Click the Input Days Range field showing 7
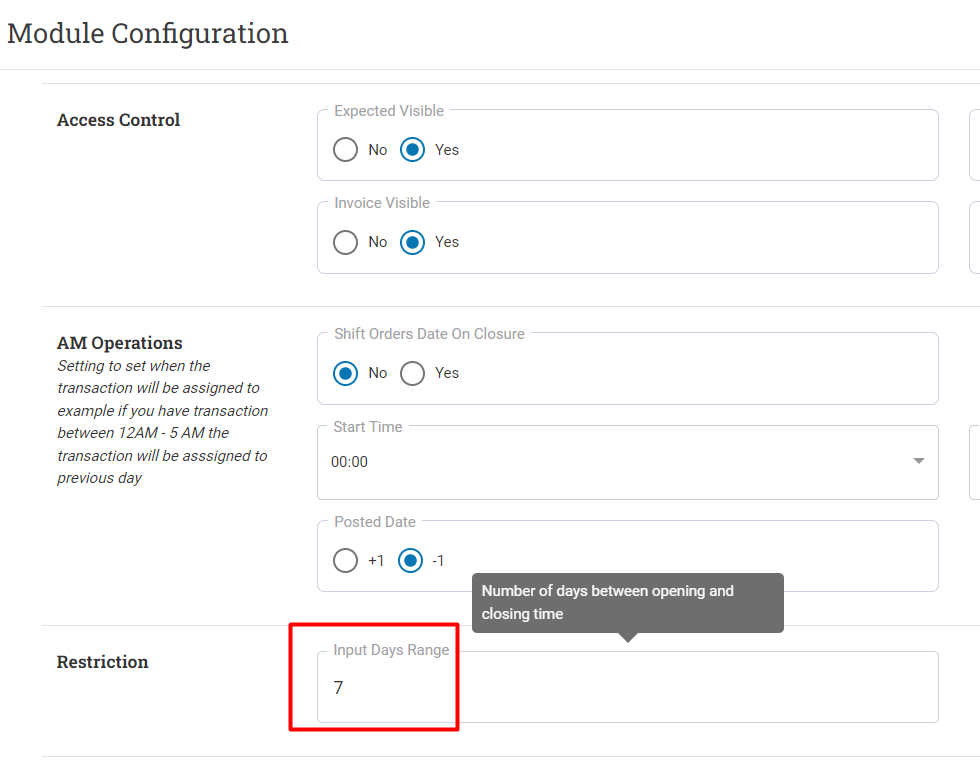Screen dimensions: 980x767 click(x=628, y=687)
